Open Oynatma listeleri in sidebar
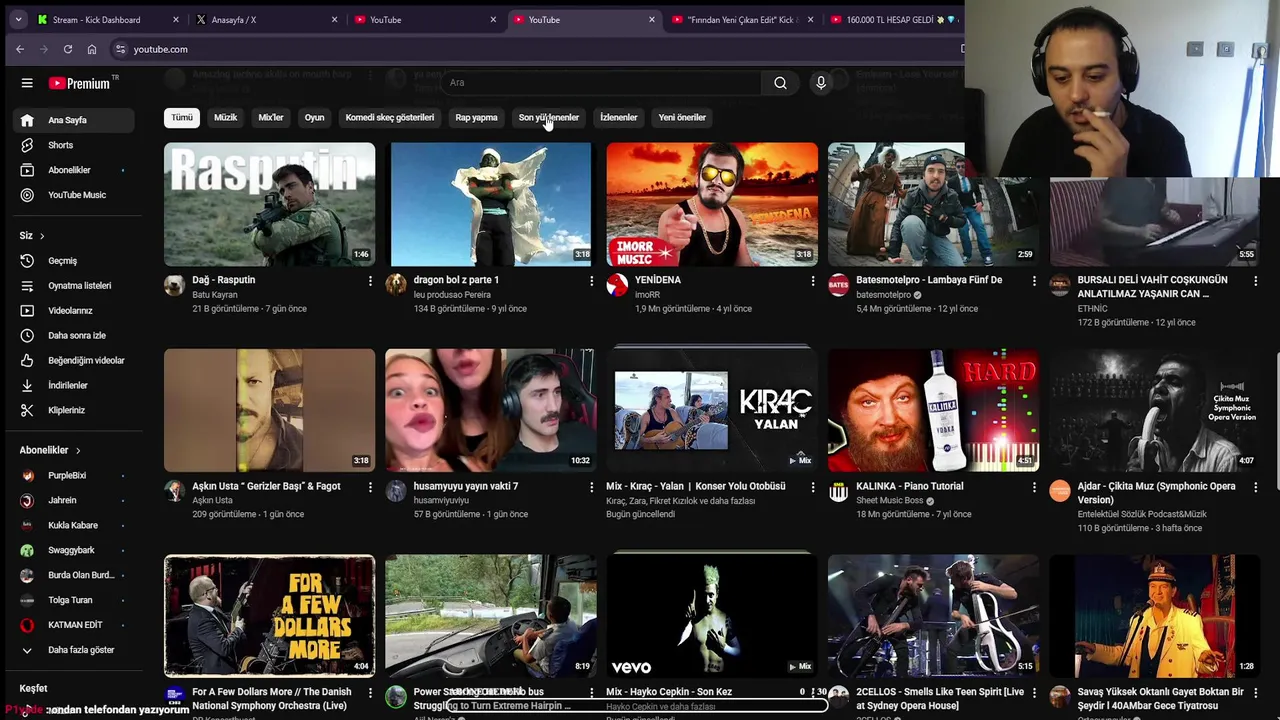This screenshot has width=1280, height=720. click(75, 286)
